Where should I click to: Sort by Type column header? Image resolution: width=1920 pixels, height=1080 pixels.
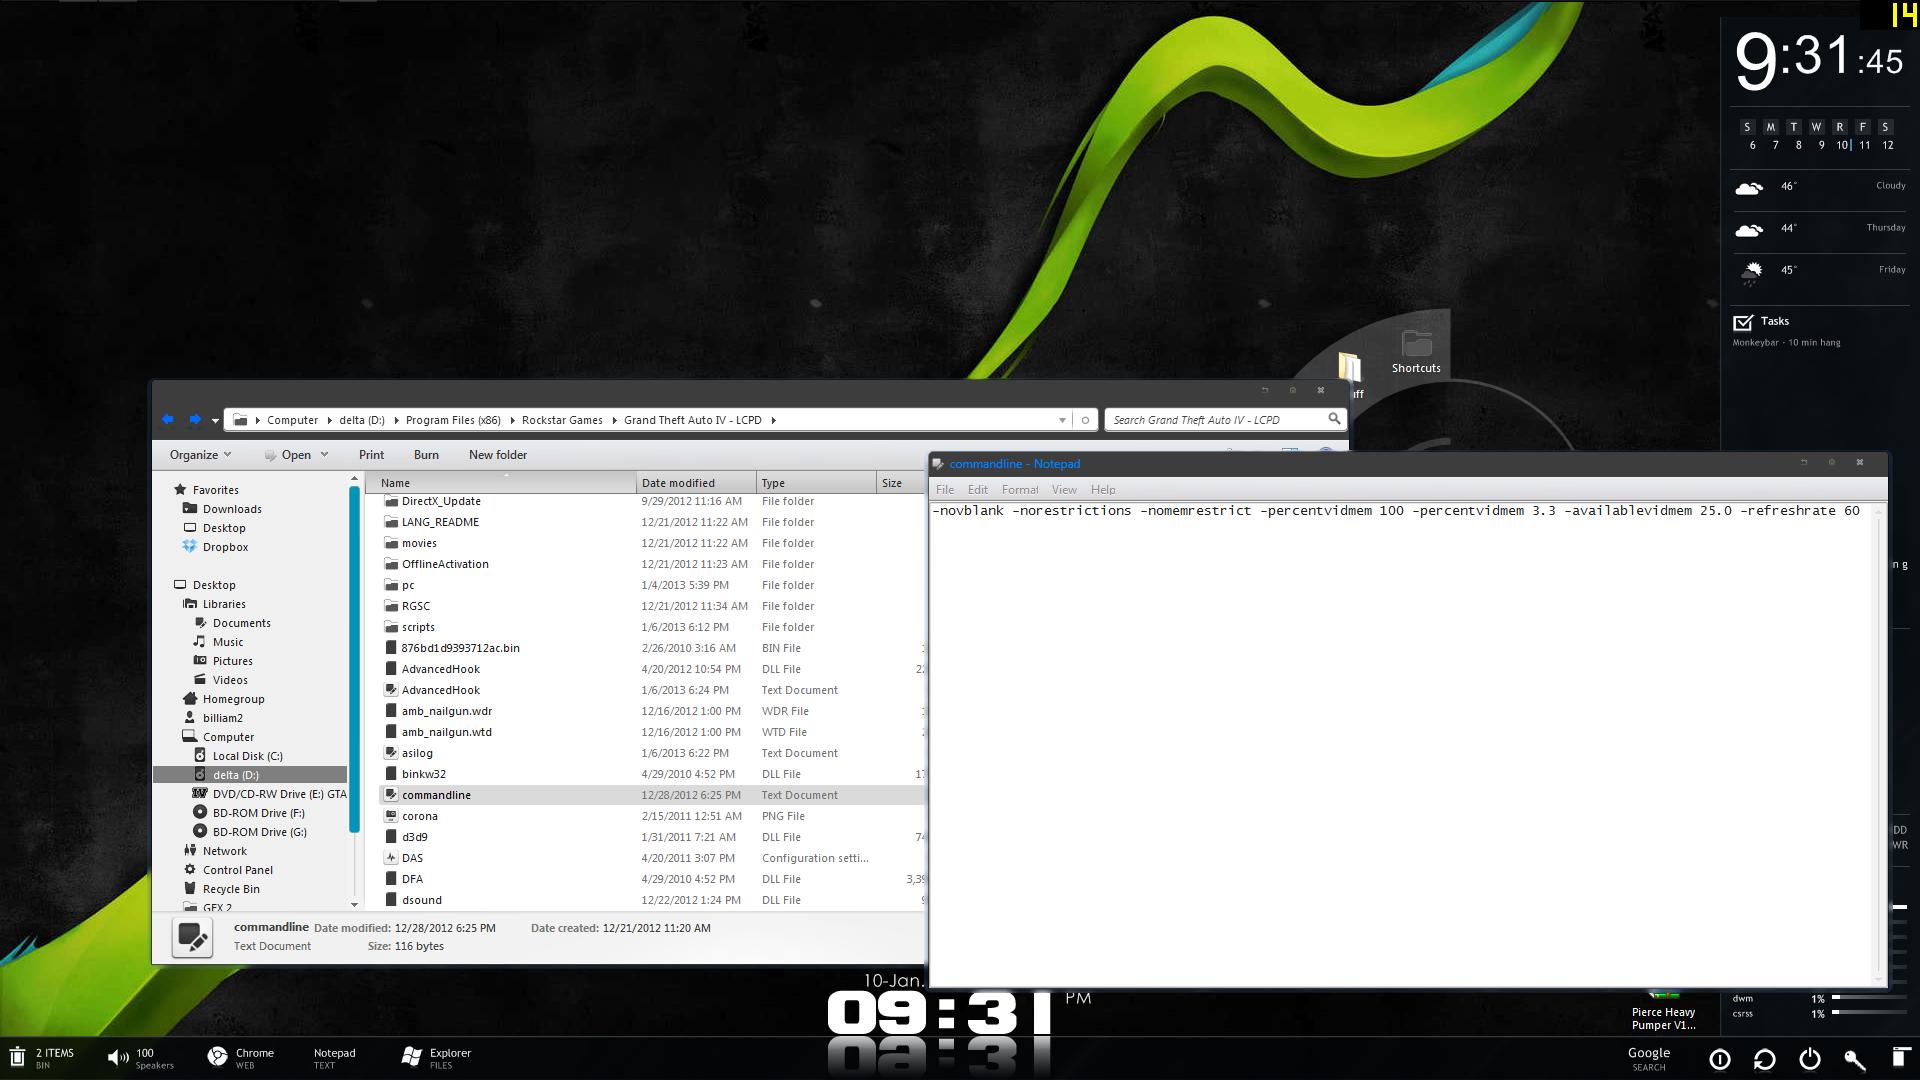coord(815,483)
